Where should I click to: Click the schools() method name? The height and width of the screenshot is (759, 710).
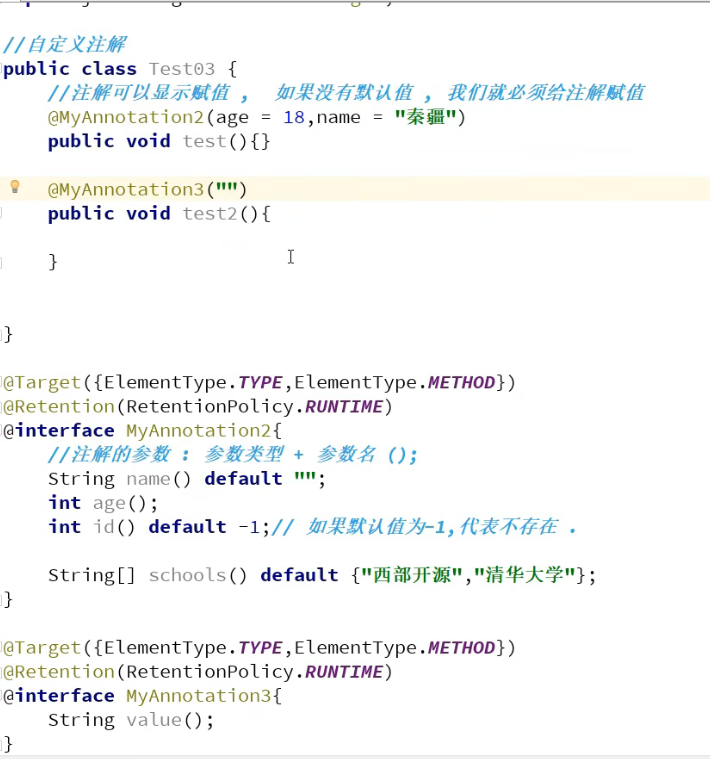[185, 575]
